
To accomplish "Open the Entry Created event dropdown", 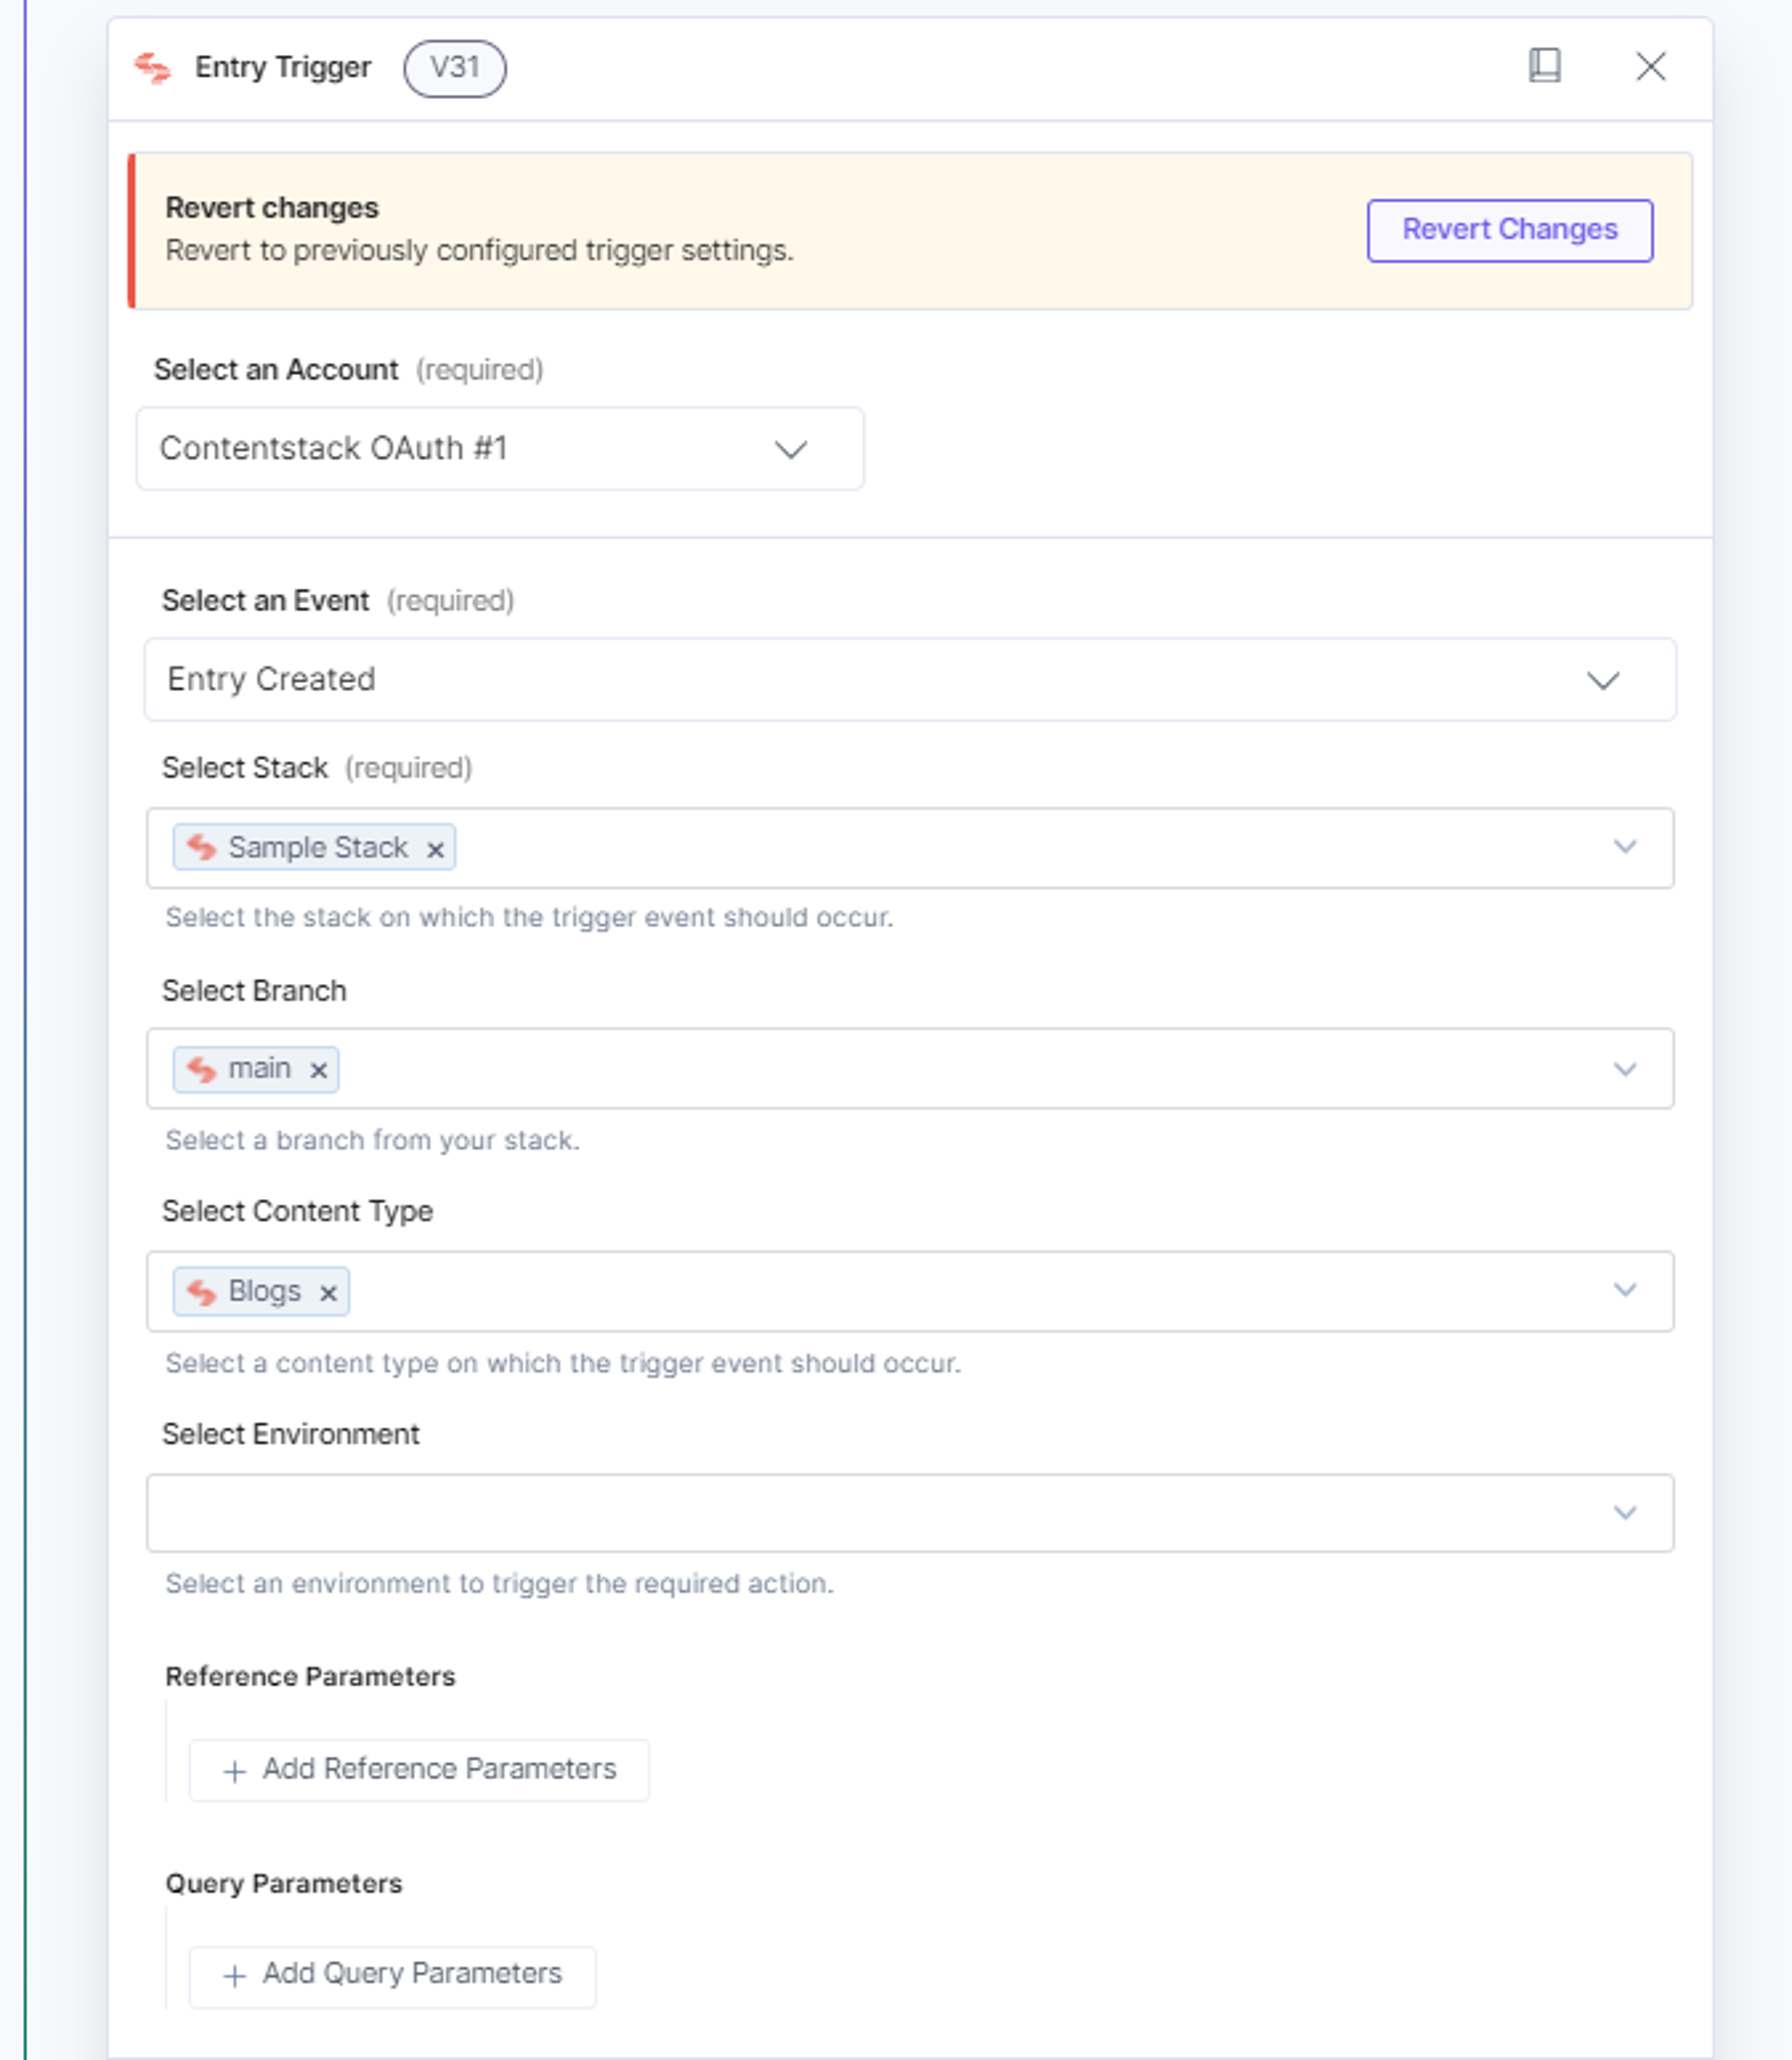I will (x=910, y=679).
